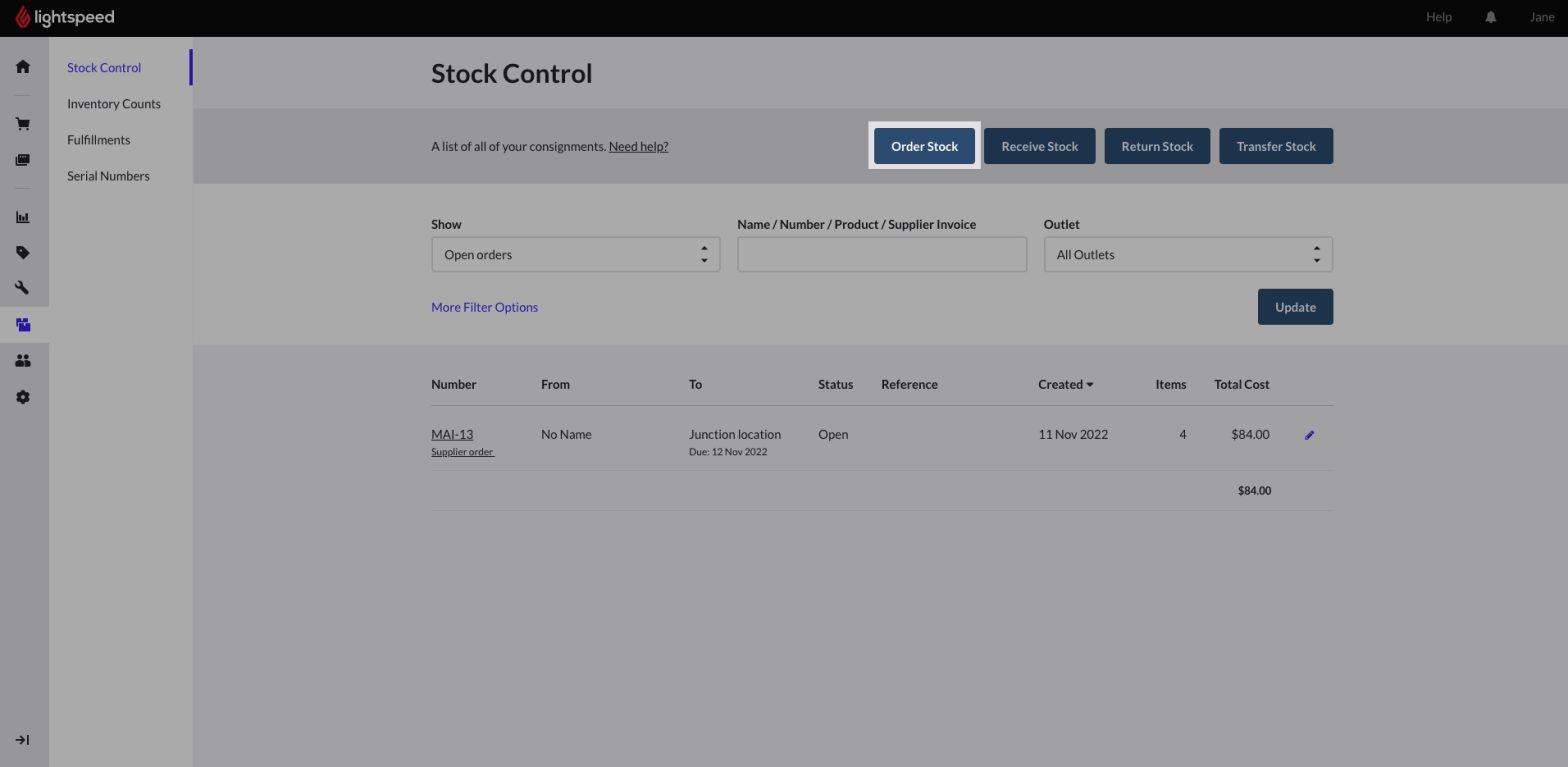Open Serial Numbers in side menu
The height and width of the screenshot is (767, 1568).
[x=108, y=176]
